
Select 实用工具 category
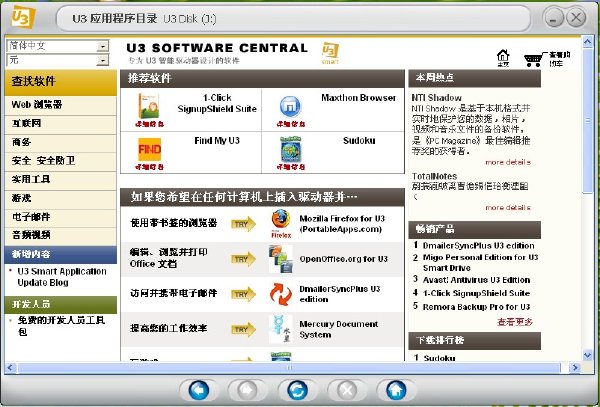point(60,180)
